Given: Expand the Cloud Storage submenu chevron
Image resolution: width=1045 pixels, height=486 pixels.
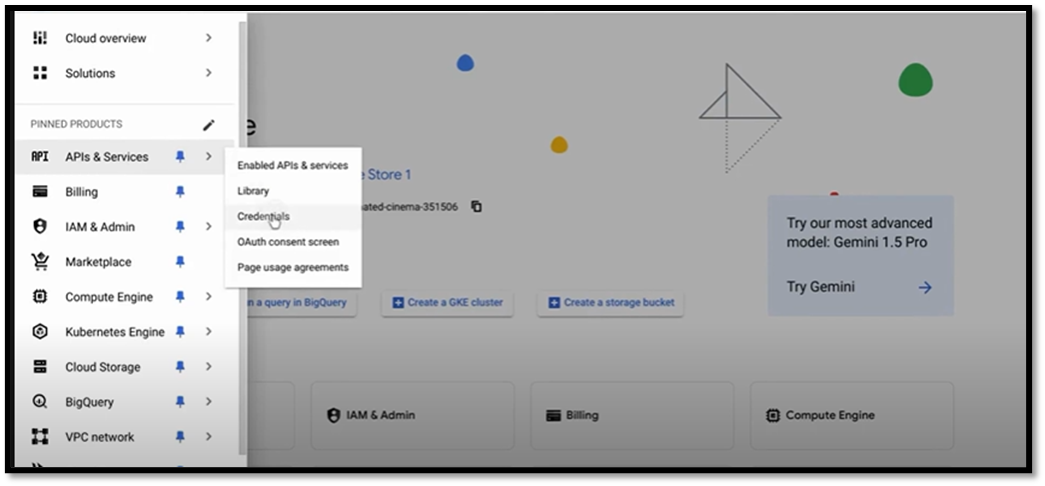Looking at the screenshot, I should [x=209, y=367].
